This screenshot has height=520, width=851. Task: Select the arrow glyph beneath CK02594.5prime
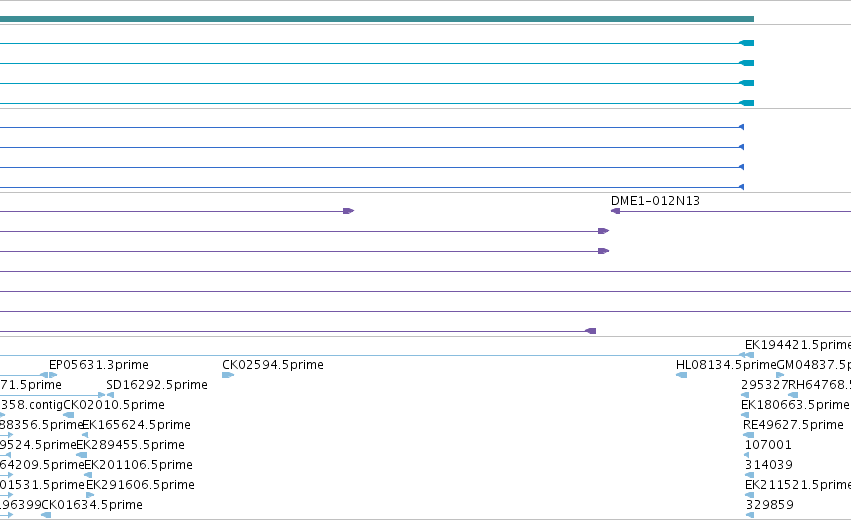tap(228, 375)
